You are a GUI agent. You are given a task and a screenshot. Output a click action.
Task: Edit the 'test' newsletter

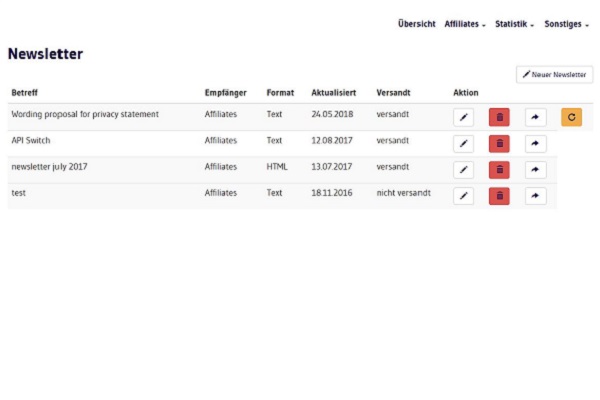click(x=463, y=196)
